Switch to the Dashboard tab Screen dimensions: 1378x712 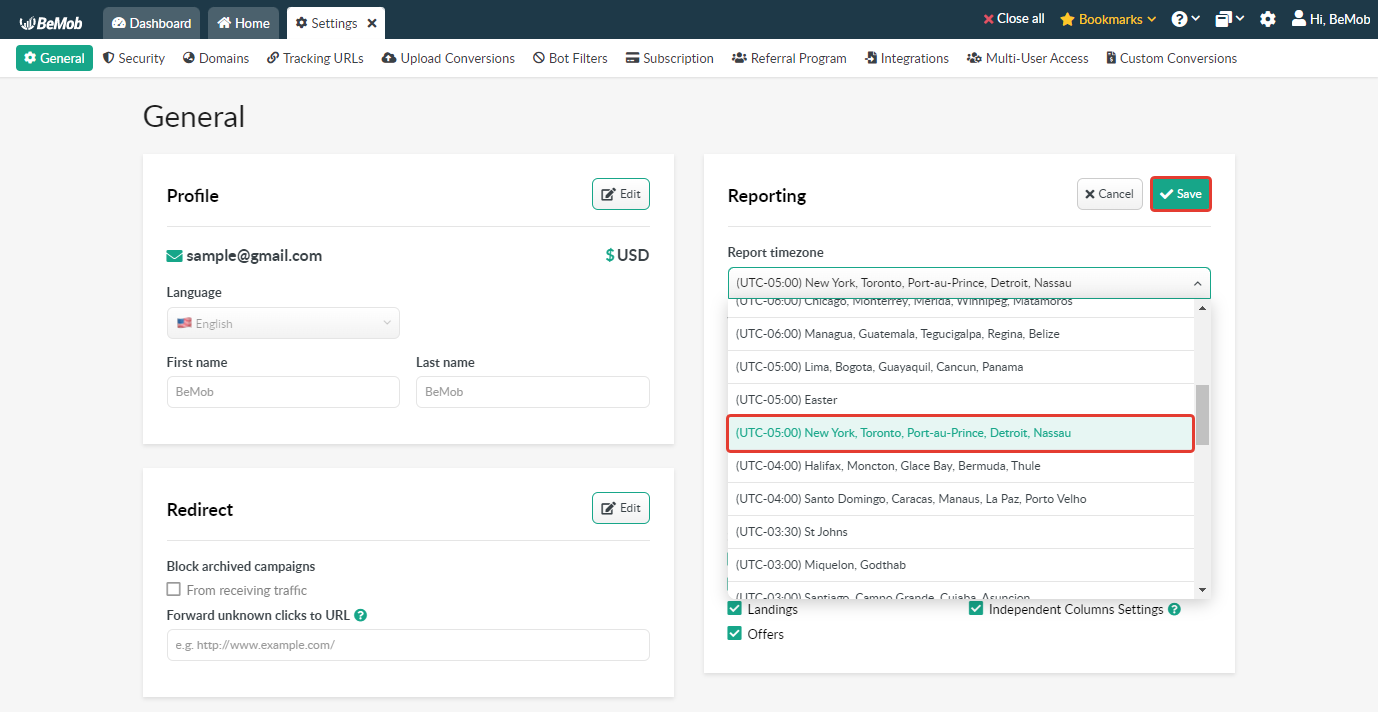pyautogui.click(x=151, y=23)
